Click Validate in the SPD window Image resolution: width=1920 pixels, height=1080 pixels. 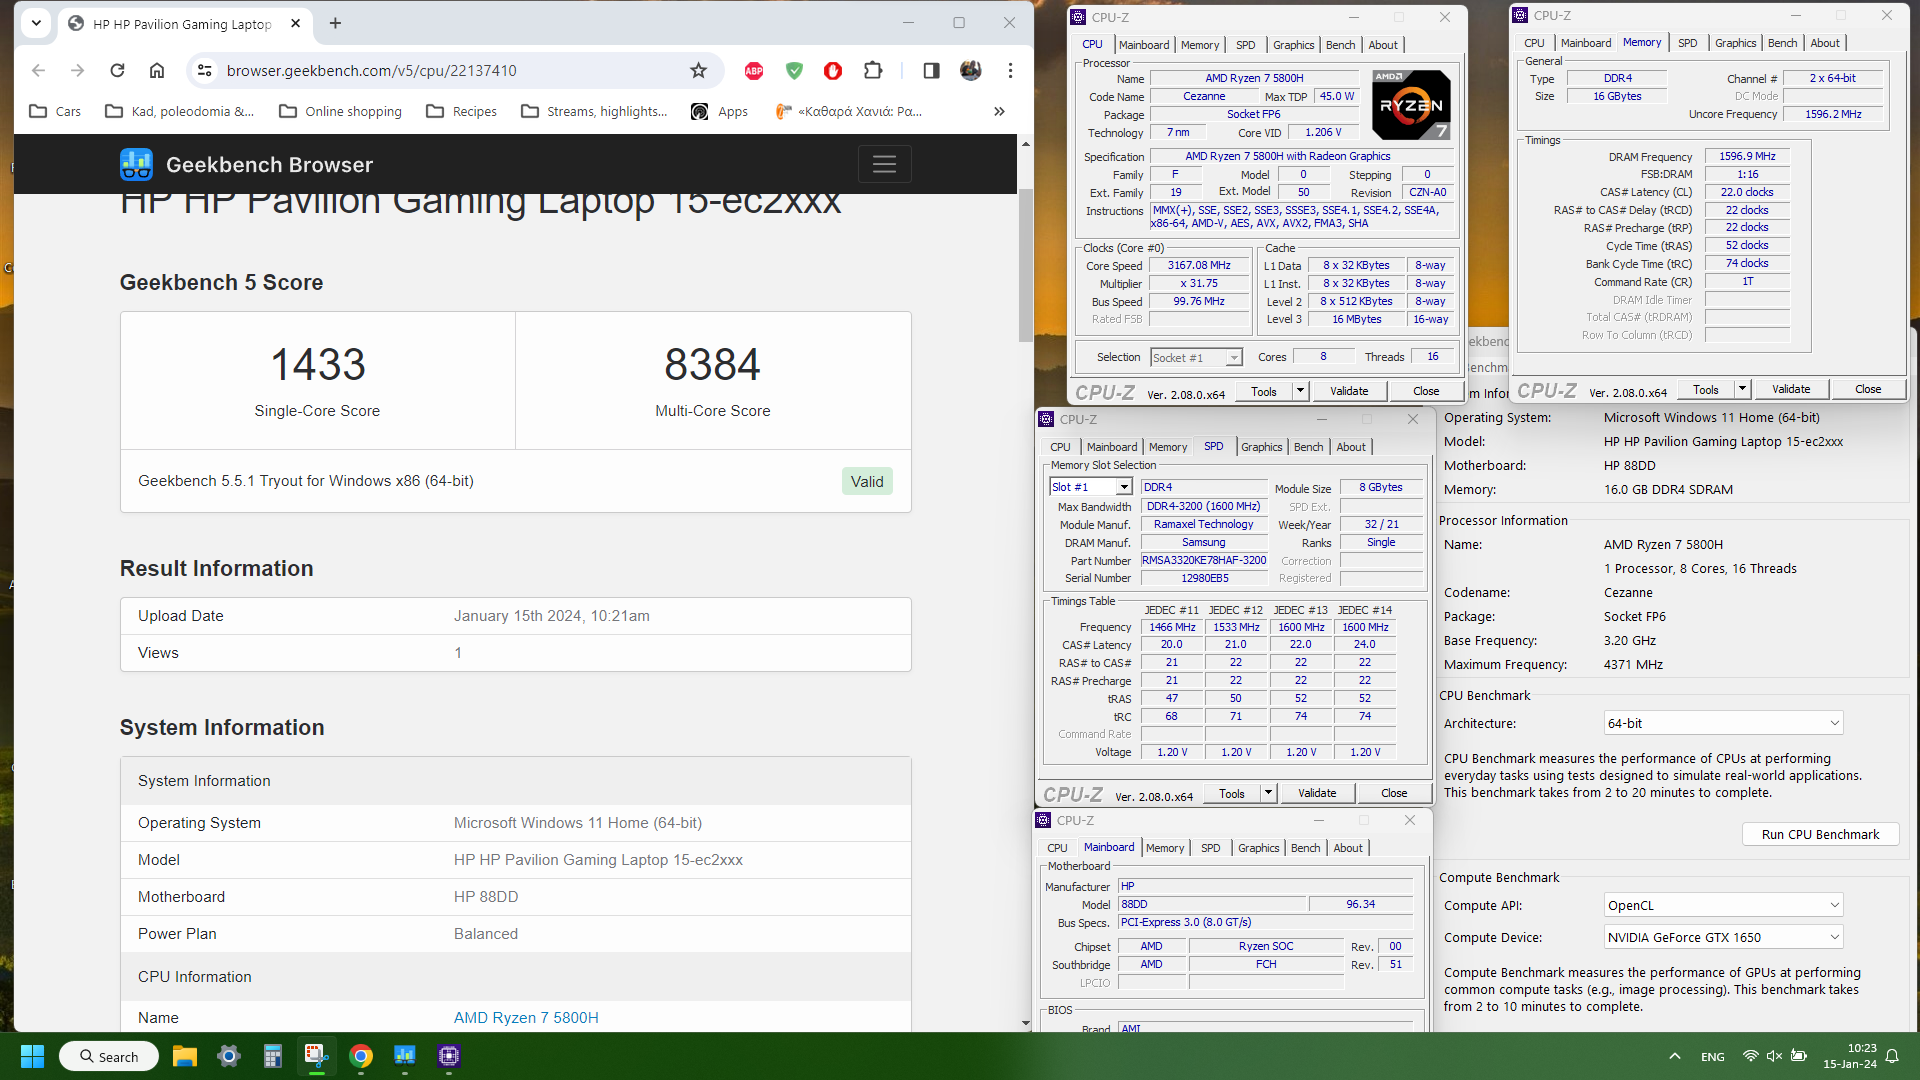(x=1316, y=793)
